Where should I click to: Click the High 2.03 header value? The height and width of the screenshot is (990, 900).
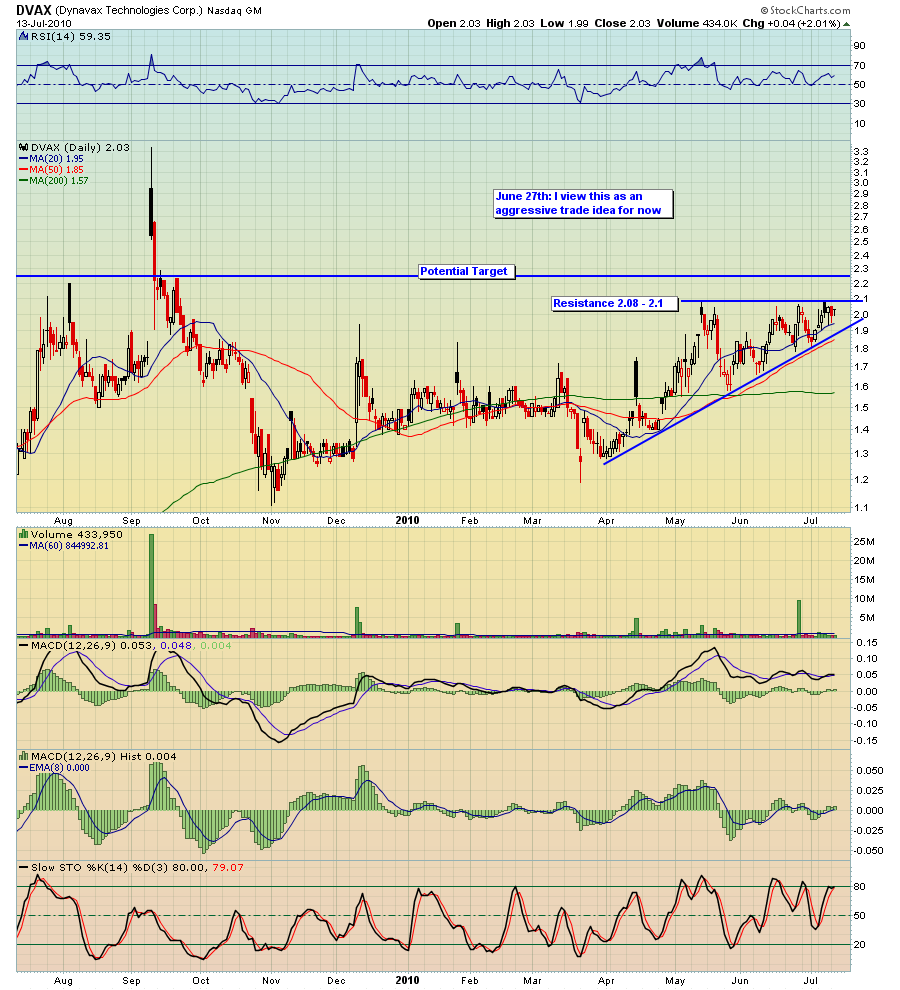(510, 23)
